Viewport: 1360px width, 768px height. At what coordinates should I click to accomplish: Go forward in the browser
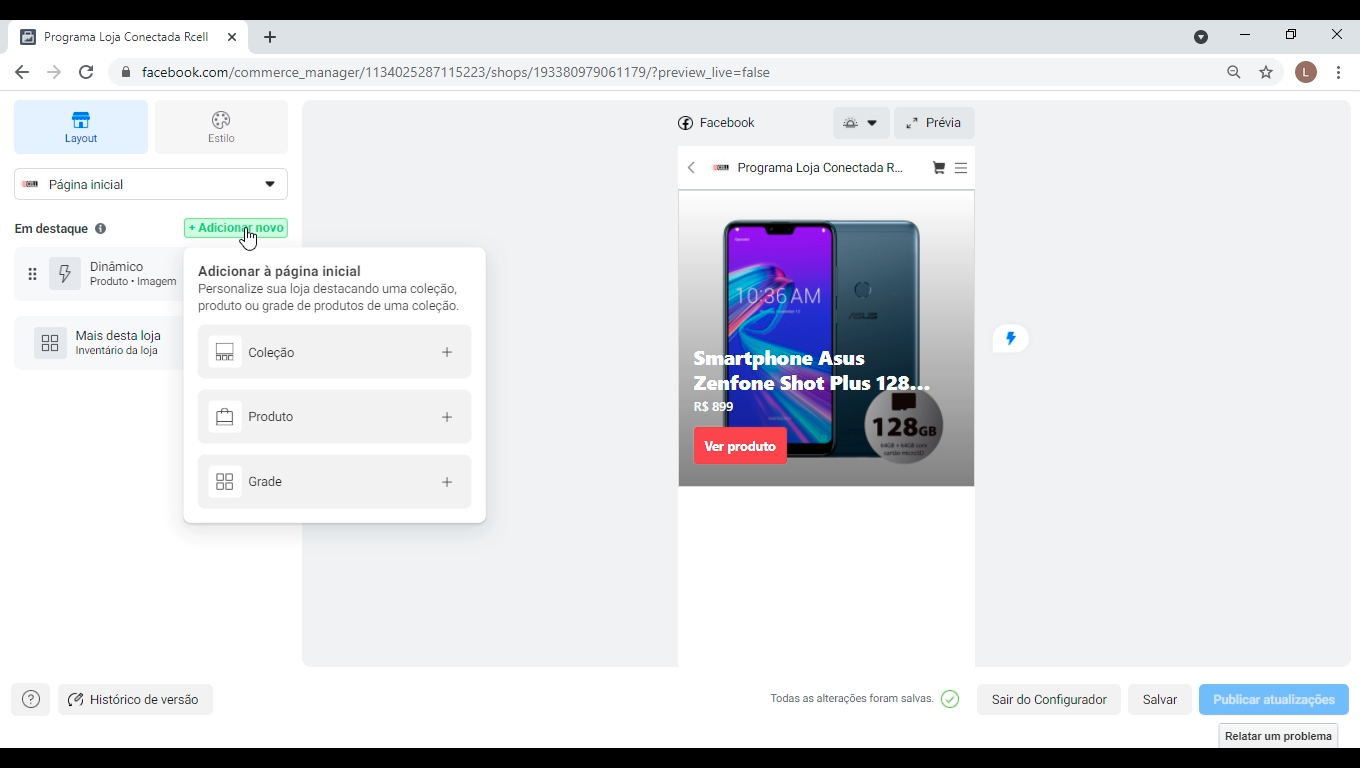54,72
